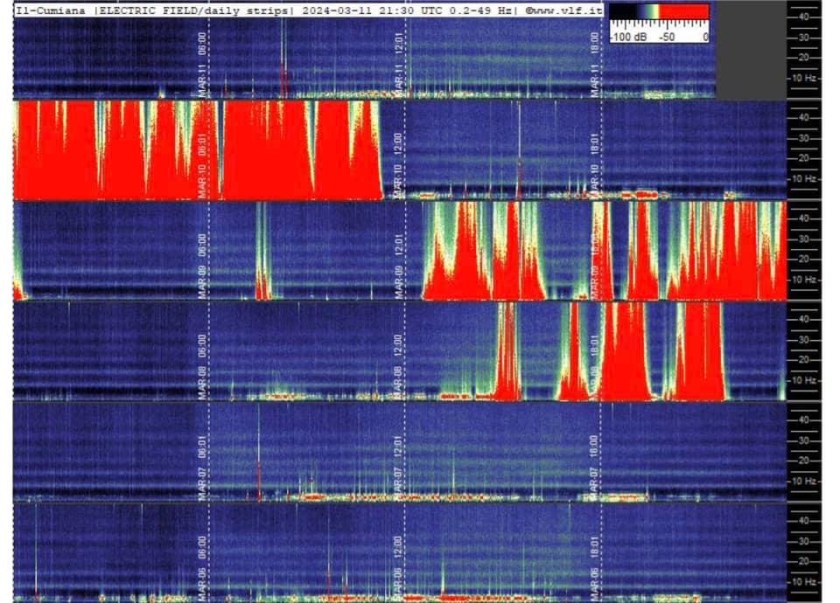Click the -100 dB label on color legend

[629, 36]
